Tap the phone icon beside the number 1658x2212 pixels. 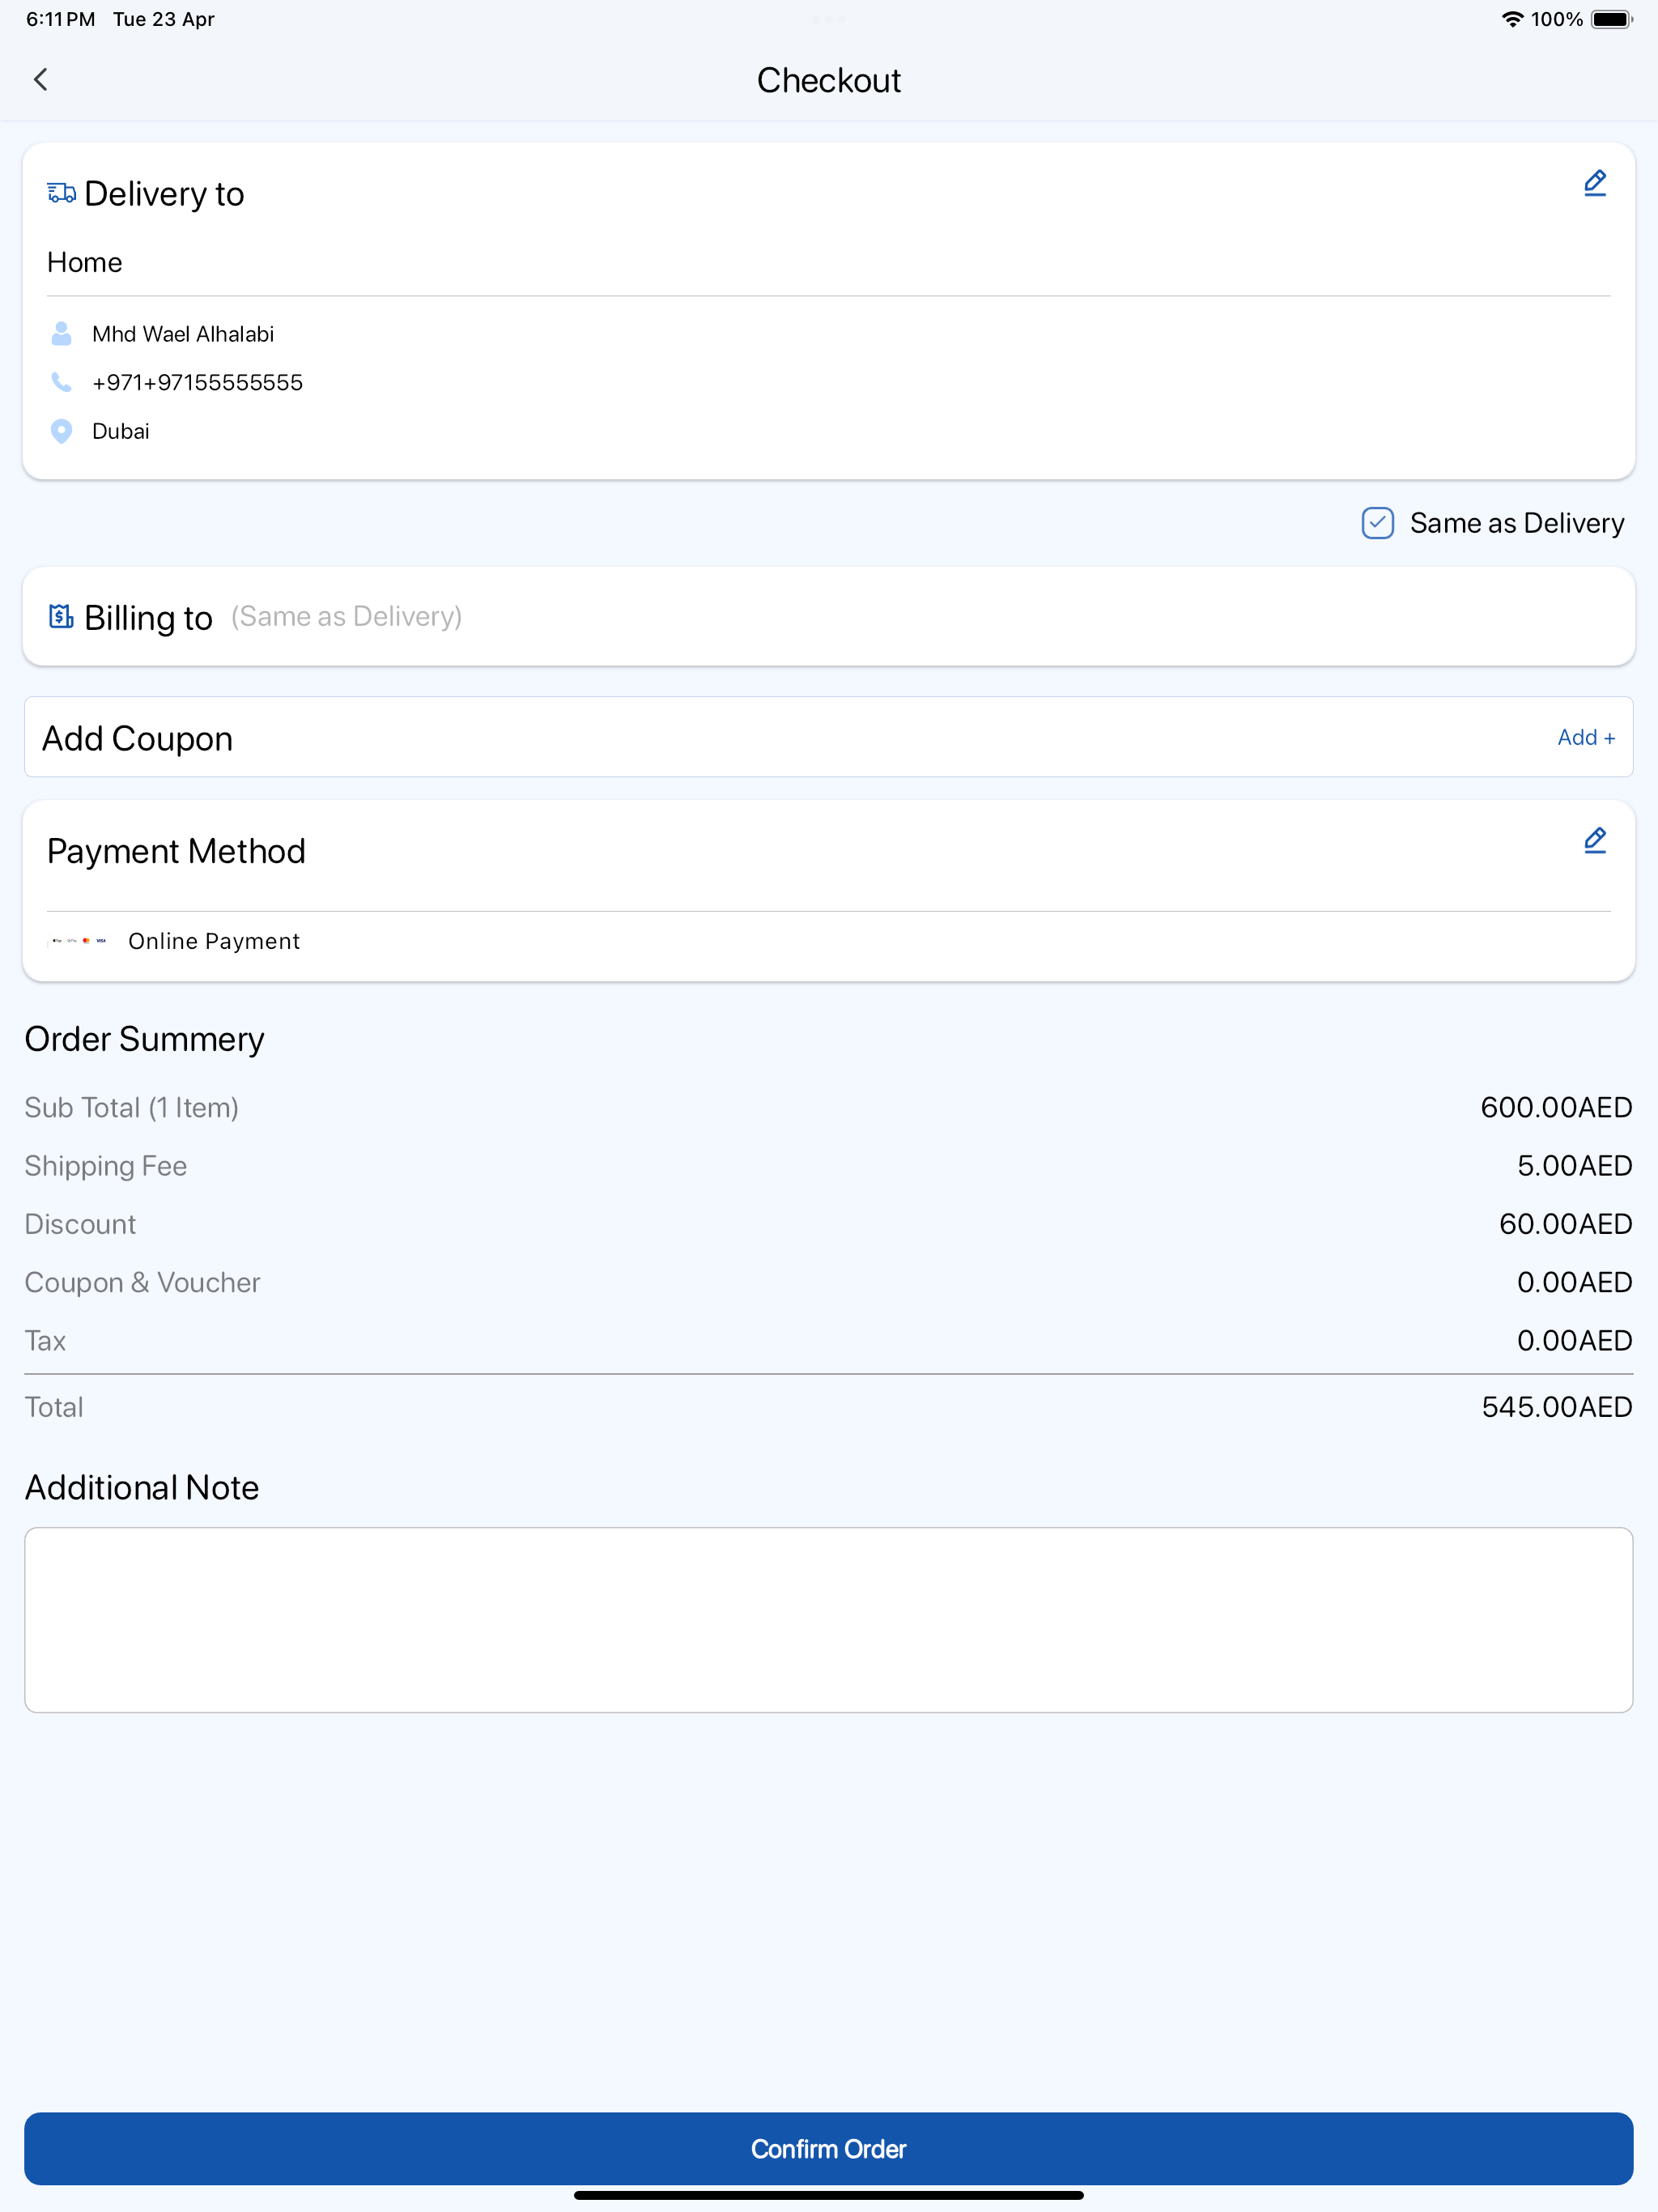[61, 382]
